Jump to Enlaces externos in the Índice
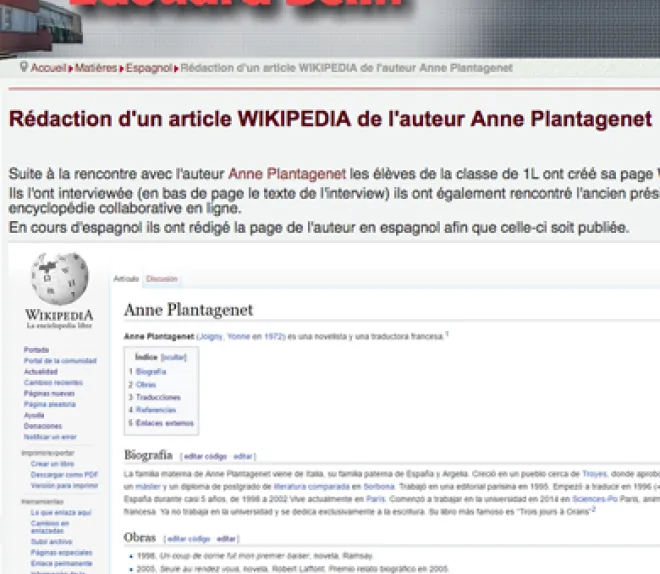This screenshot has width=660, height=574. pos(165,423)
